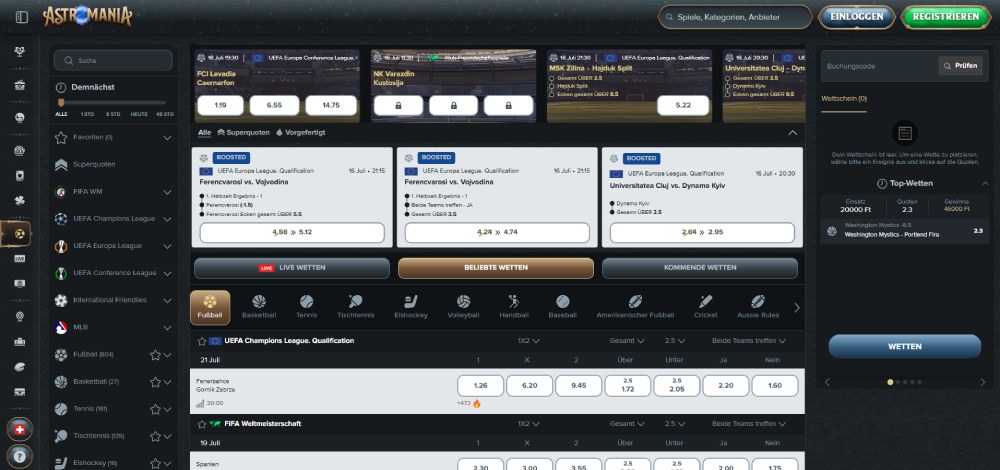The width and height of the screenshot is (1000, 470).
Task: Select the Amerikanischer Fußball icon tab
Action: tap(635, 307)
